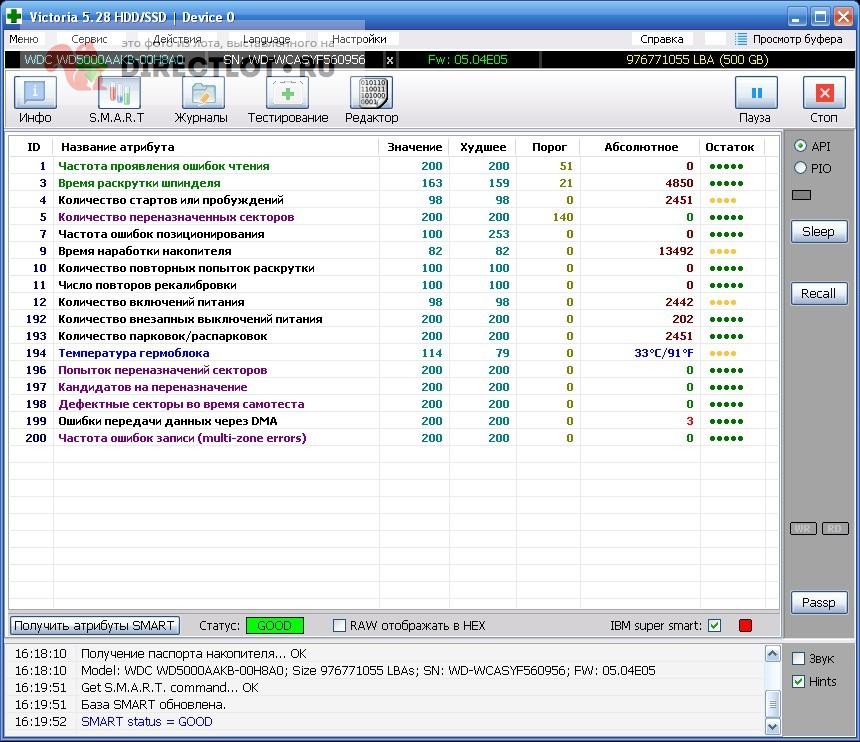Open the Настройки menu
860x742 pixels.
tap(359, 39)
